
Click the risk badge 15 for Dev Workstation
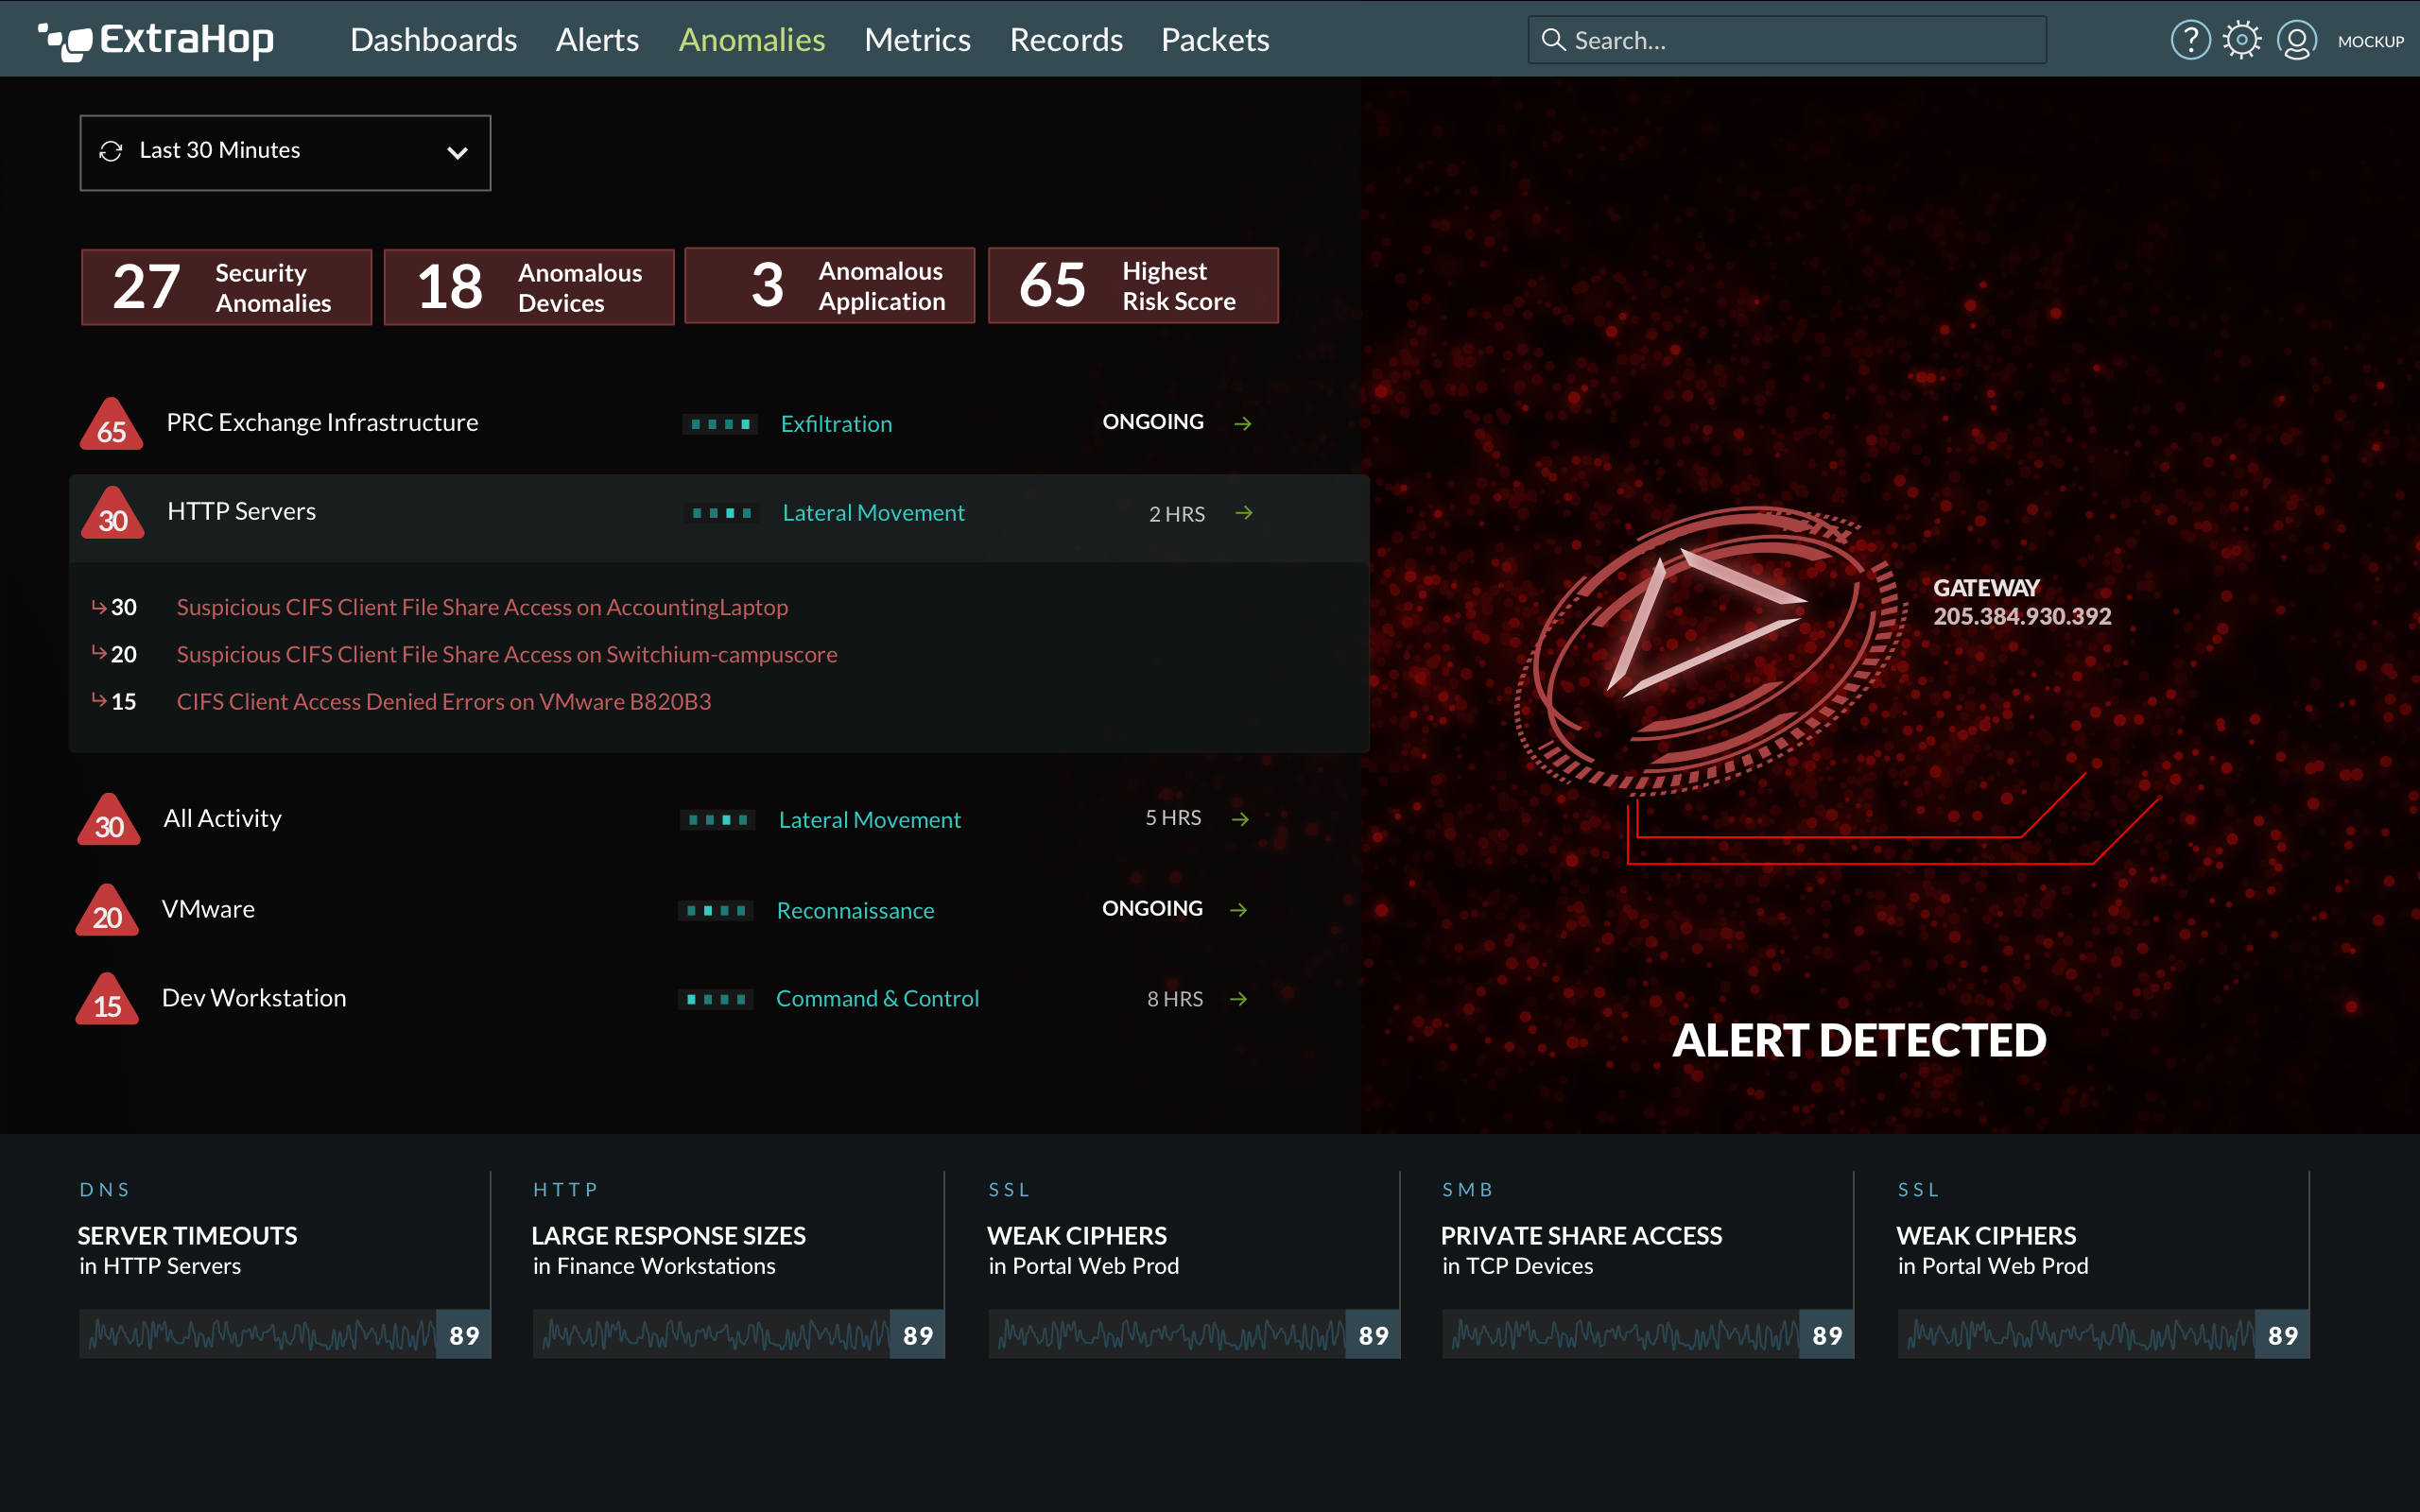(x=107, y=999)
